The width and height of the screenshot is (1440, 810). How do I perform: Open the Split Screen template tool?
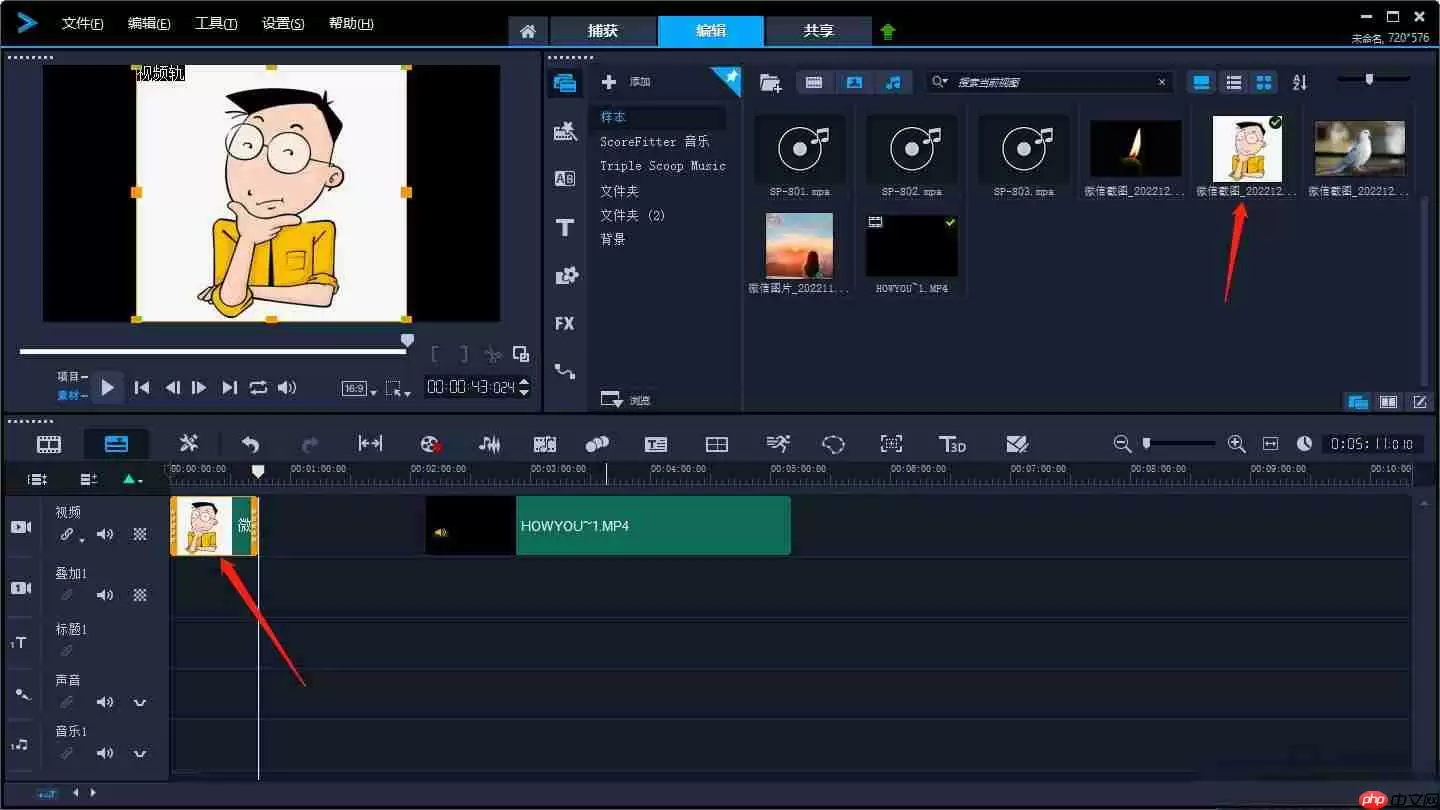point(717,444)
